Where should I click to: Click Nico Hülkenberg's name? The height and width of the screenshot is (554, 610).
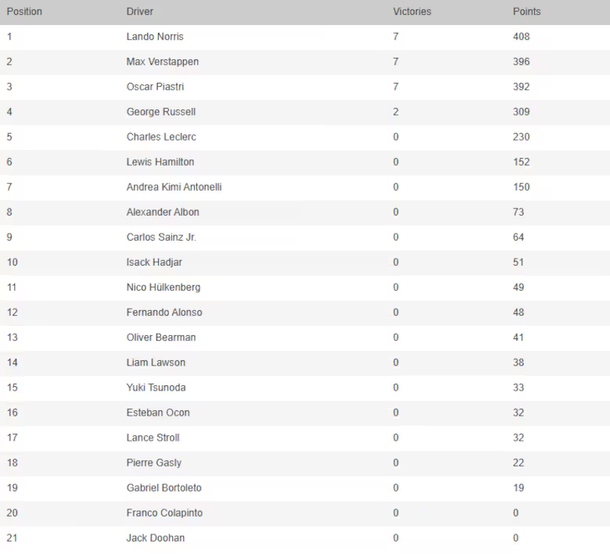[162, 287]
